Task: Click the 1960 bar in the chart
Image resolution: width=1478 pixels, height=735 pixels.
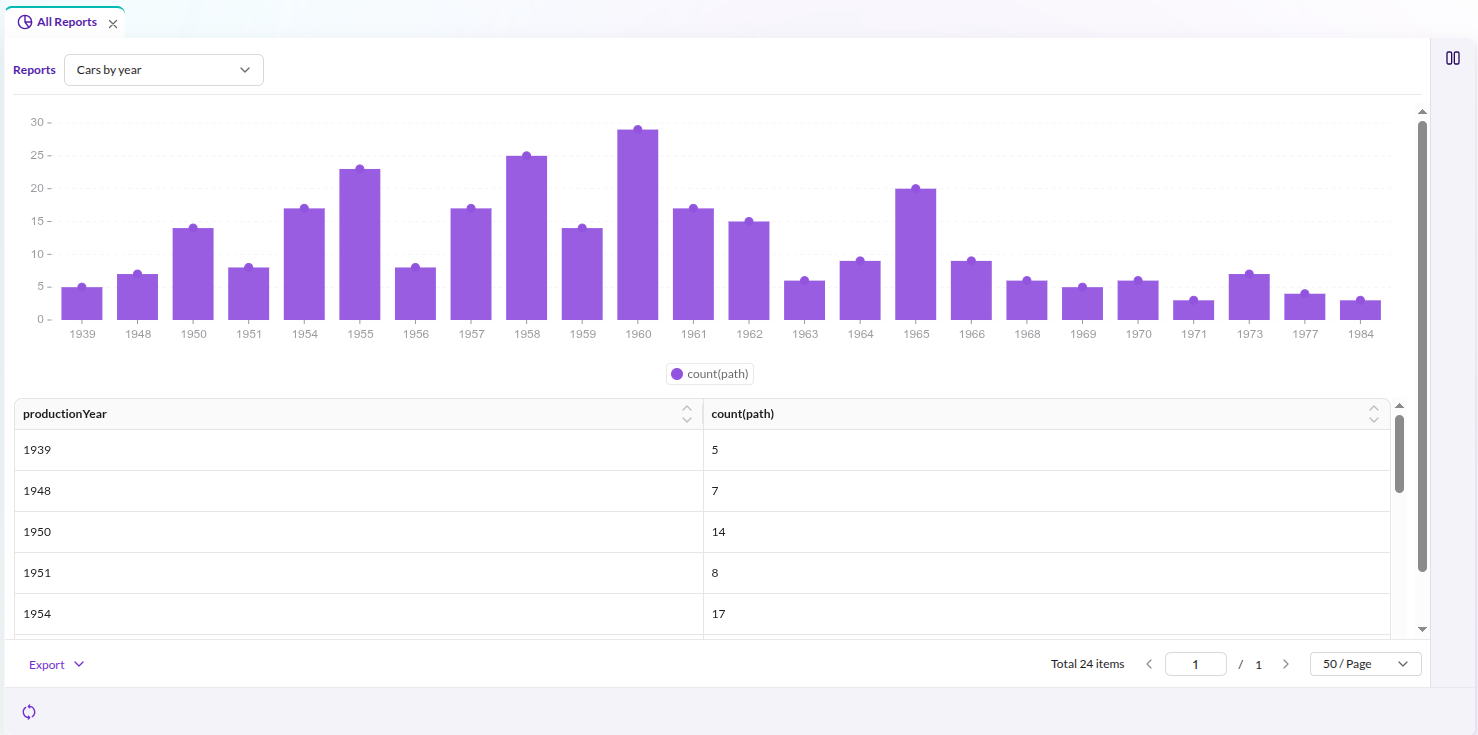Action: click(x=638, y=224)
